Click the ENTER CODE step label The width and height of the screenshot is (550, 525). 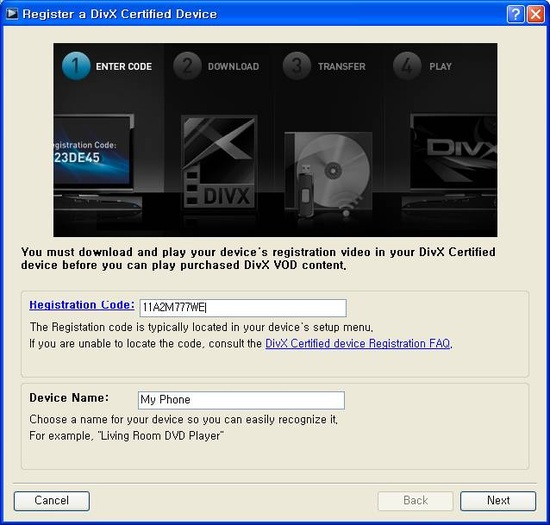click(124, 67)
